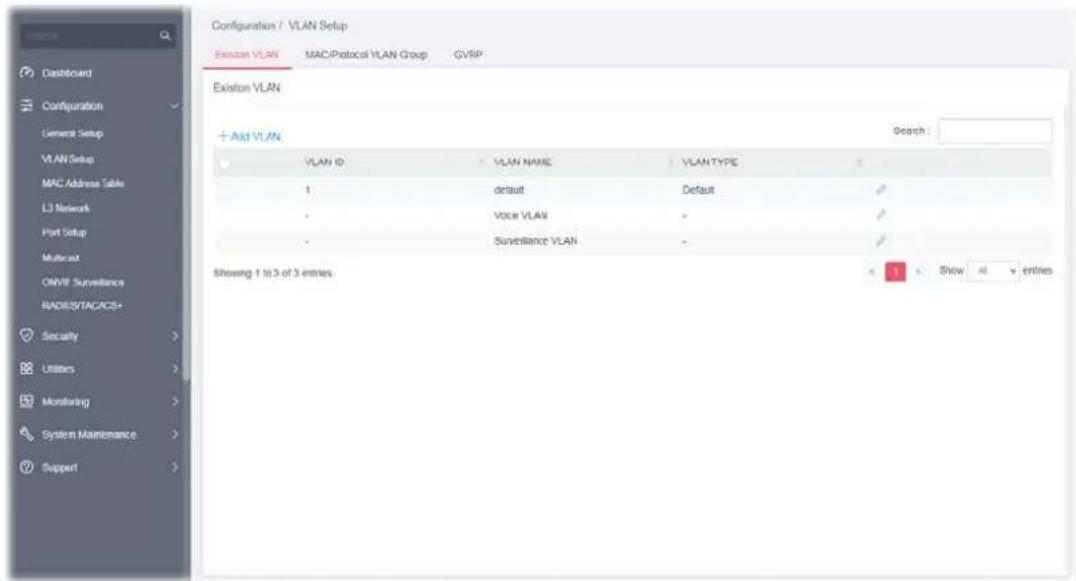Click the previous page arrow
This screenshot has height=581, width=1076.
point(872,272)
